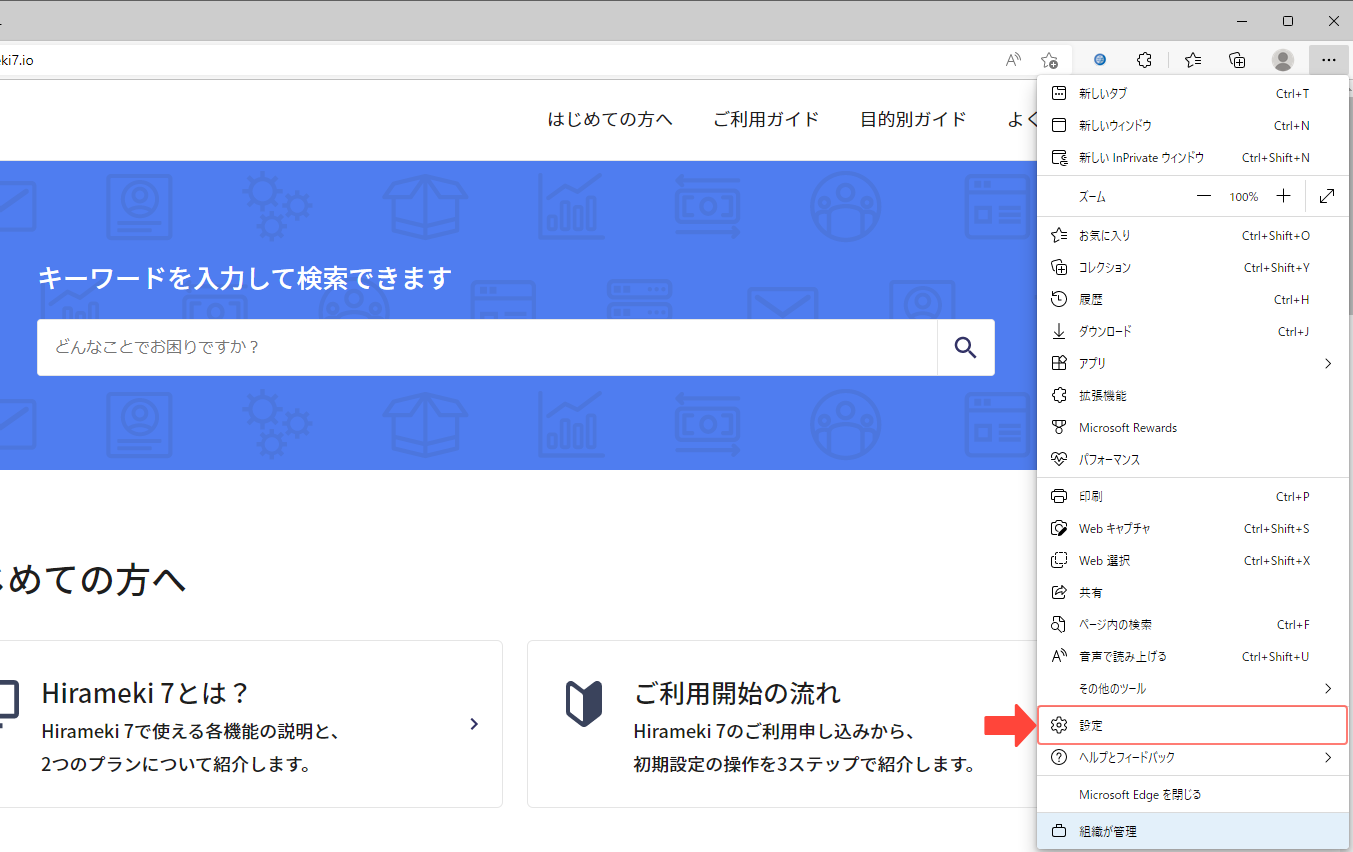Choose 共有 from the menu
Image resolution: width=1353 pixels, height=852 pixels.
[x=1193, y=593]
